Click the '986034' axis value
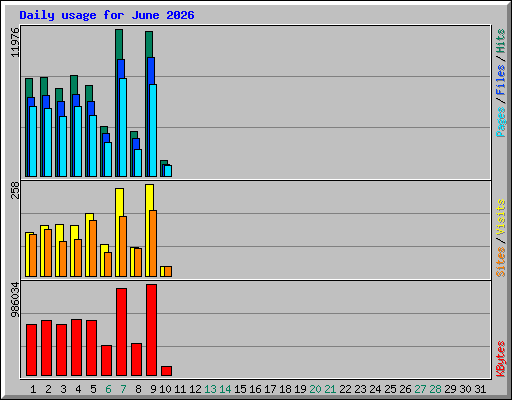Screen dimensions: 512x400 (x=15, y=300)
